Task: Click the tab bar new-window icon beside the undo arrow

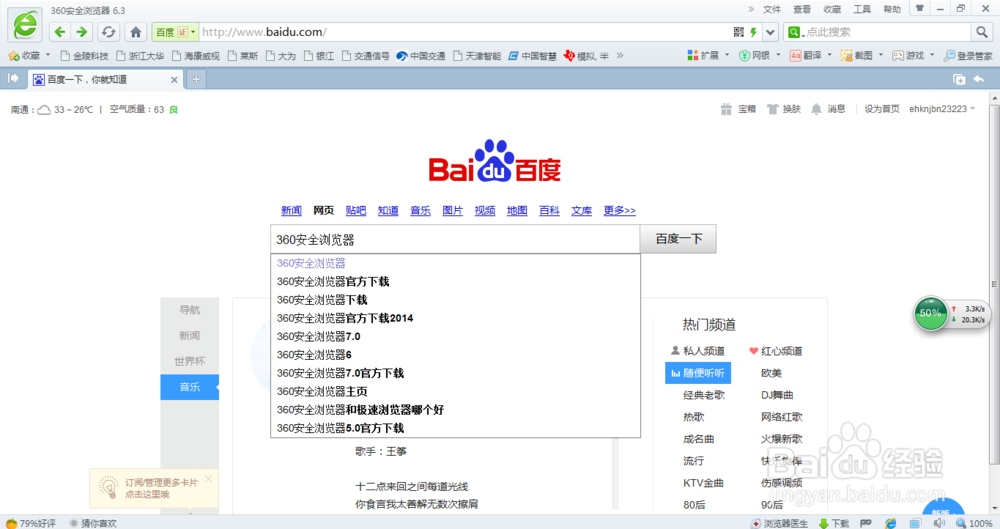Action: click(959, 79)
